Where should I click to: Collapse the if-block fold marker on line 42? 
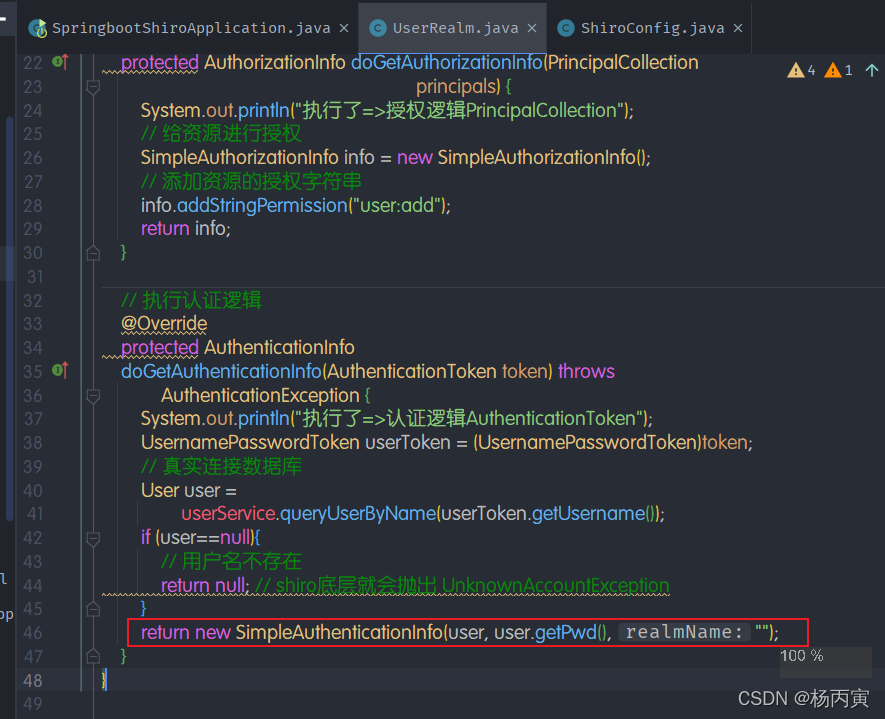click(93, 538)
